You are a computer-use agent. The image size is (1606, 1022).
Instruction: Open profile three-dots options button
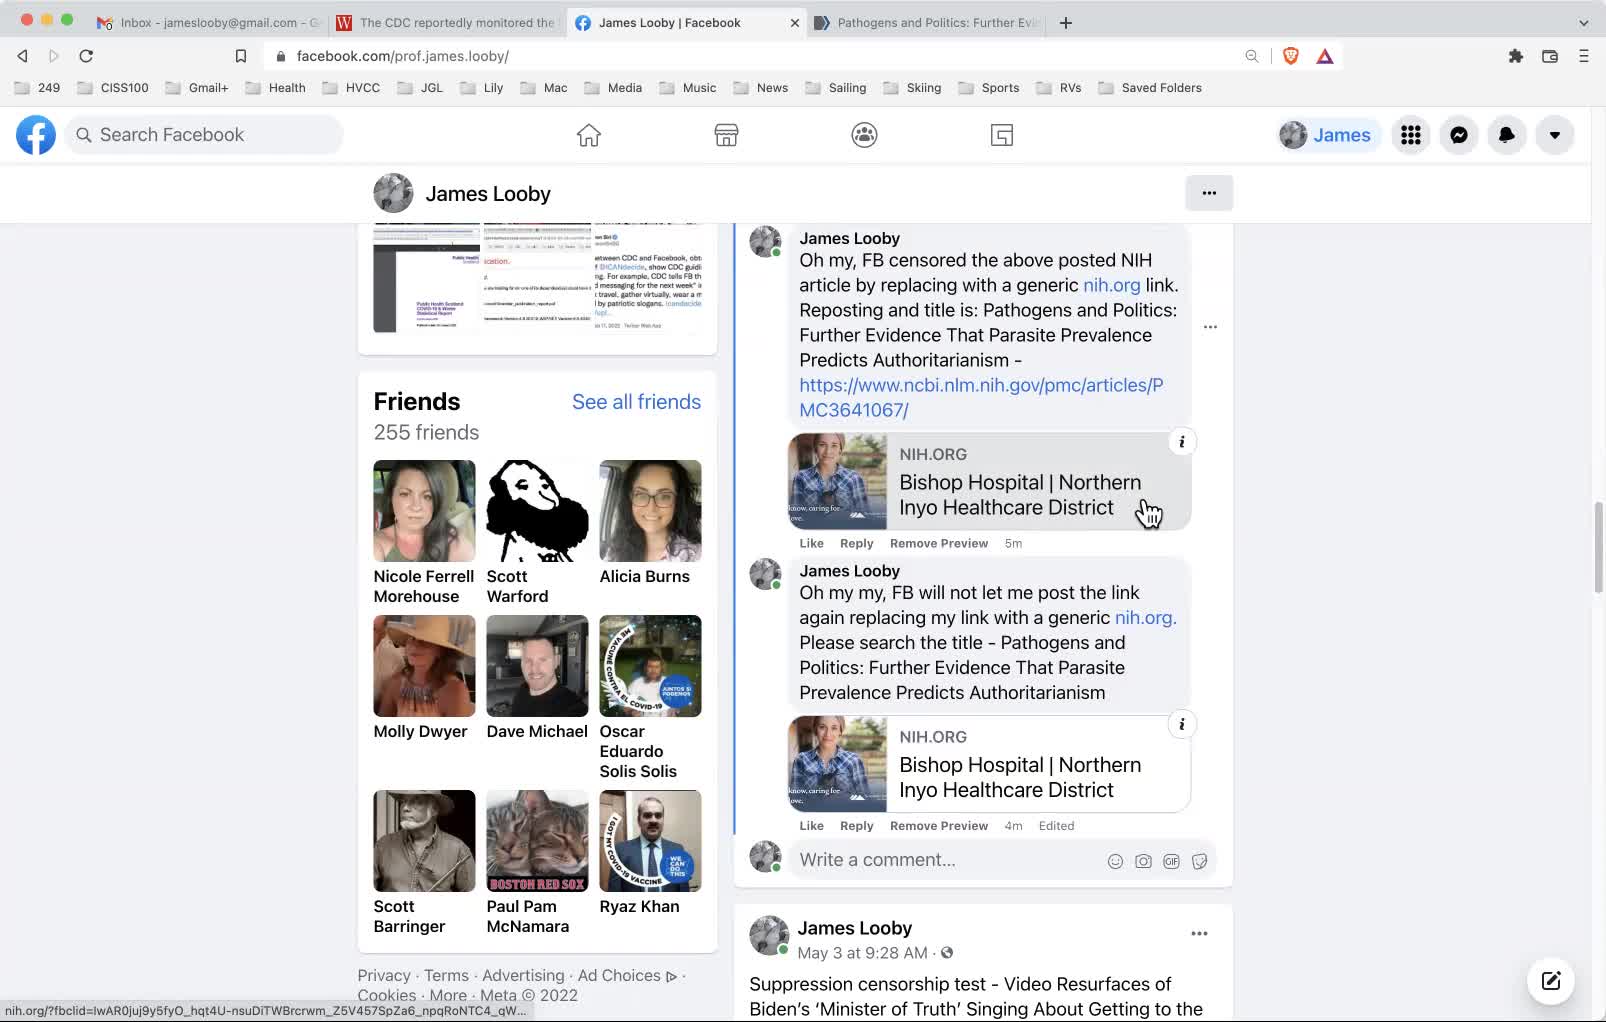click(1209, 193)
